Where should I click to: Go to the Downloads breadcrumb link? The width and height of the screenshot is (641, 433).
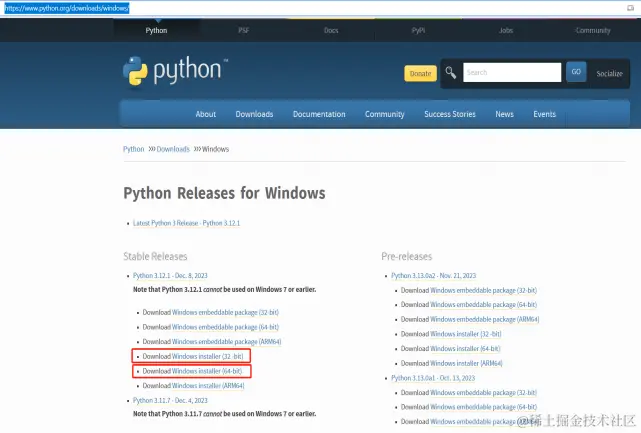tap(173, 149)
